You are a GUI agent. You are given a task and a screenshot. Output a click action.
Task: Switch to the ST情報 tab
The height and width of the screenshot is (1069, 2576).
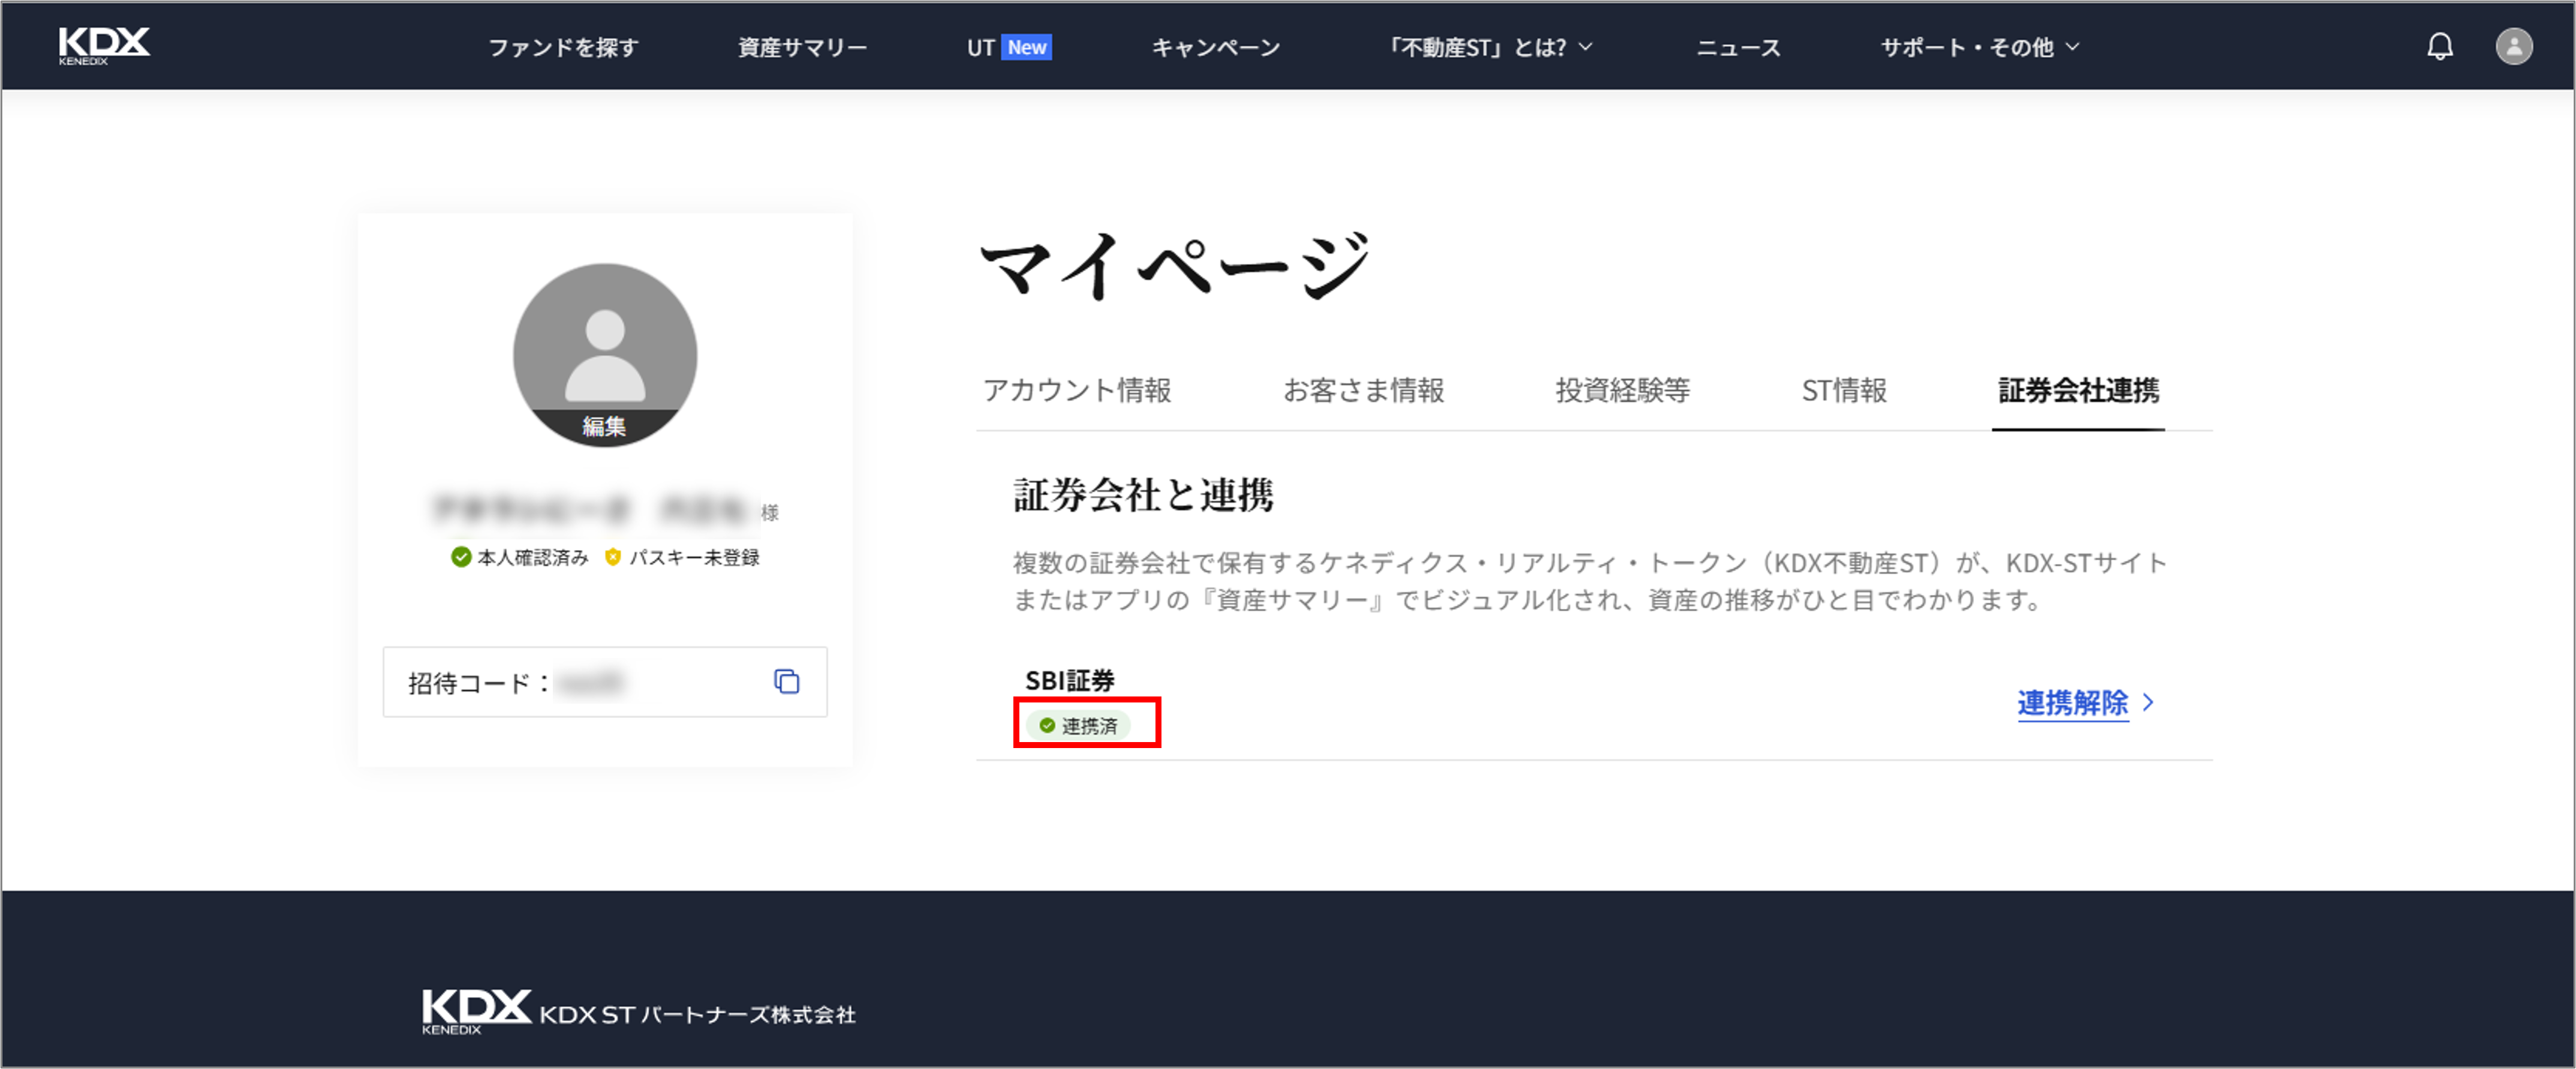1844,390
